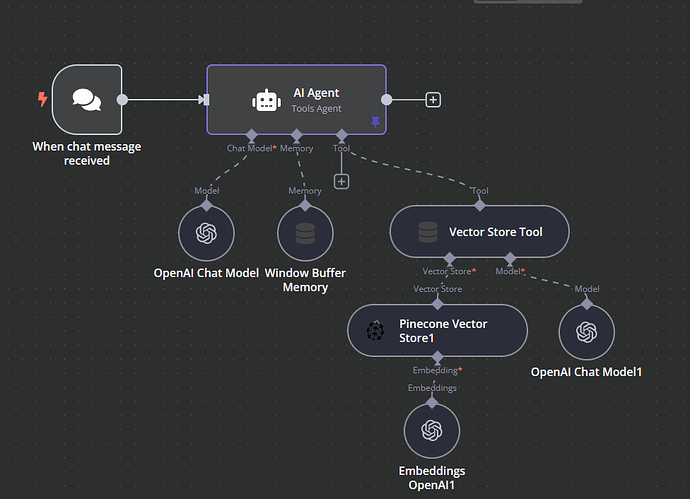Viewport: 690px width, 499px height.
Task: Click the Tool diamond connector on AI Agent
Action: 341,135
